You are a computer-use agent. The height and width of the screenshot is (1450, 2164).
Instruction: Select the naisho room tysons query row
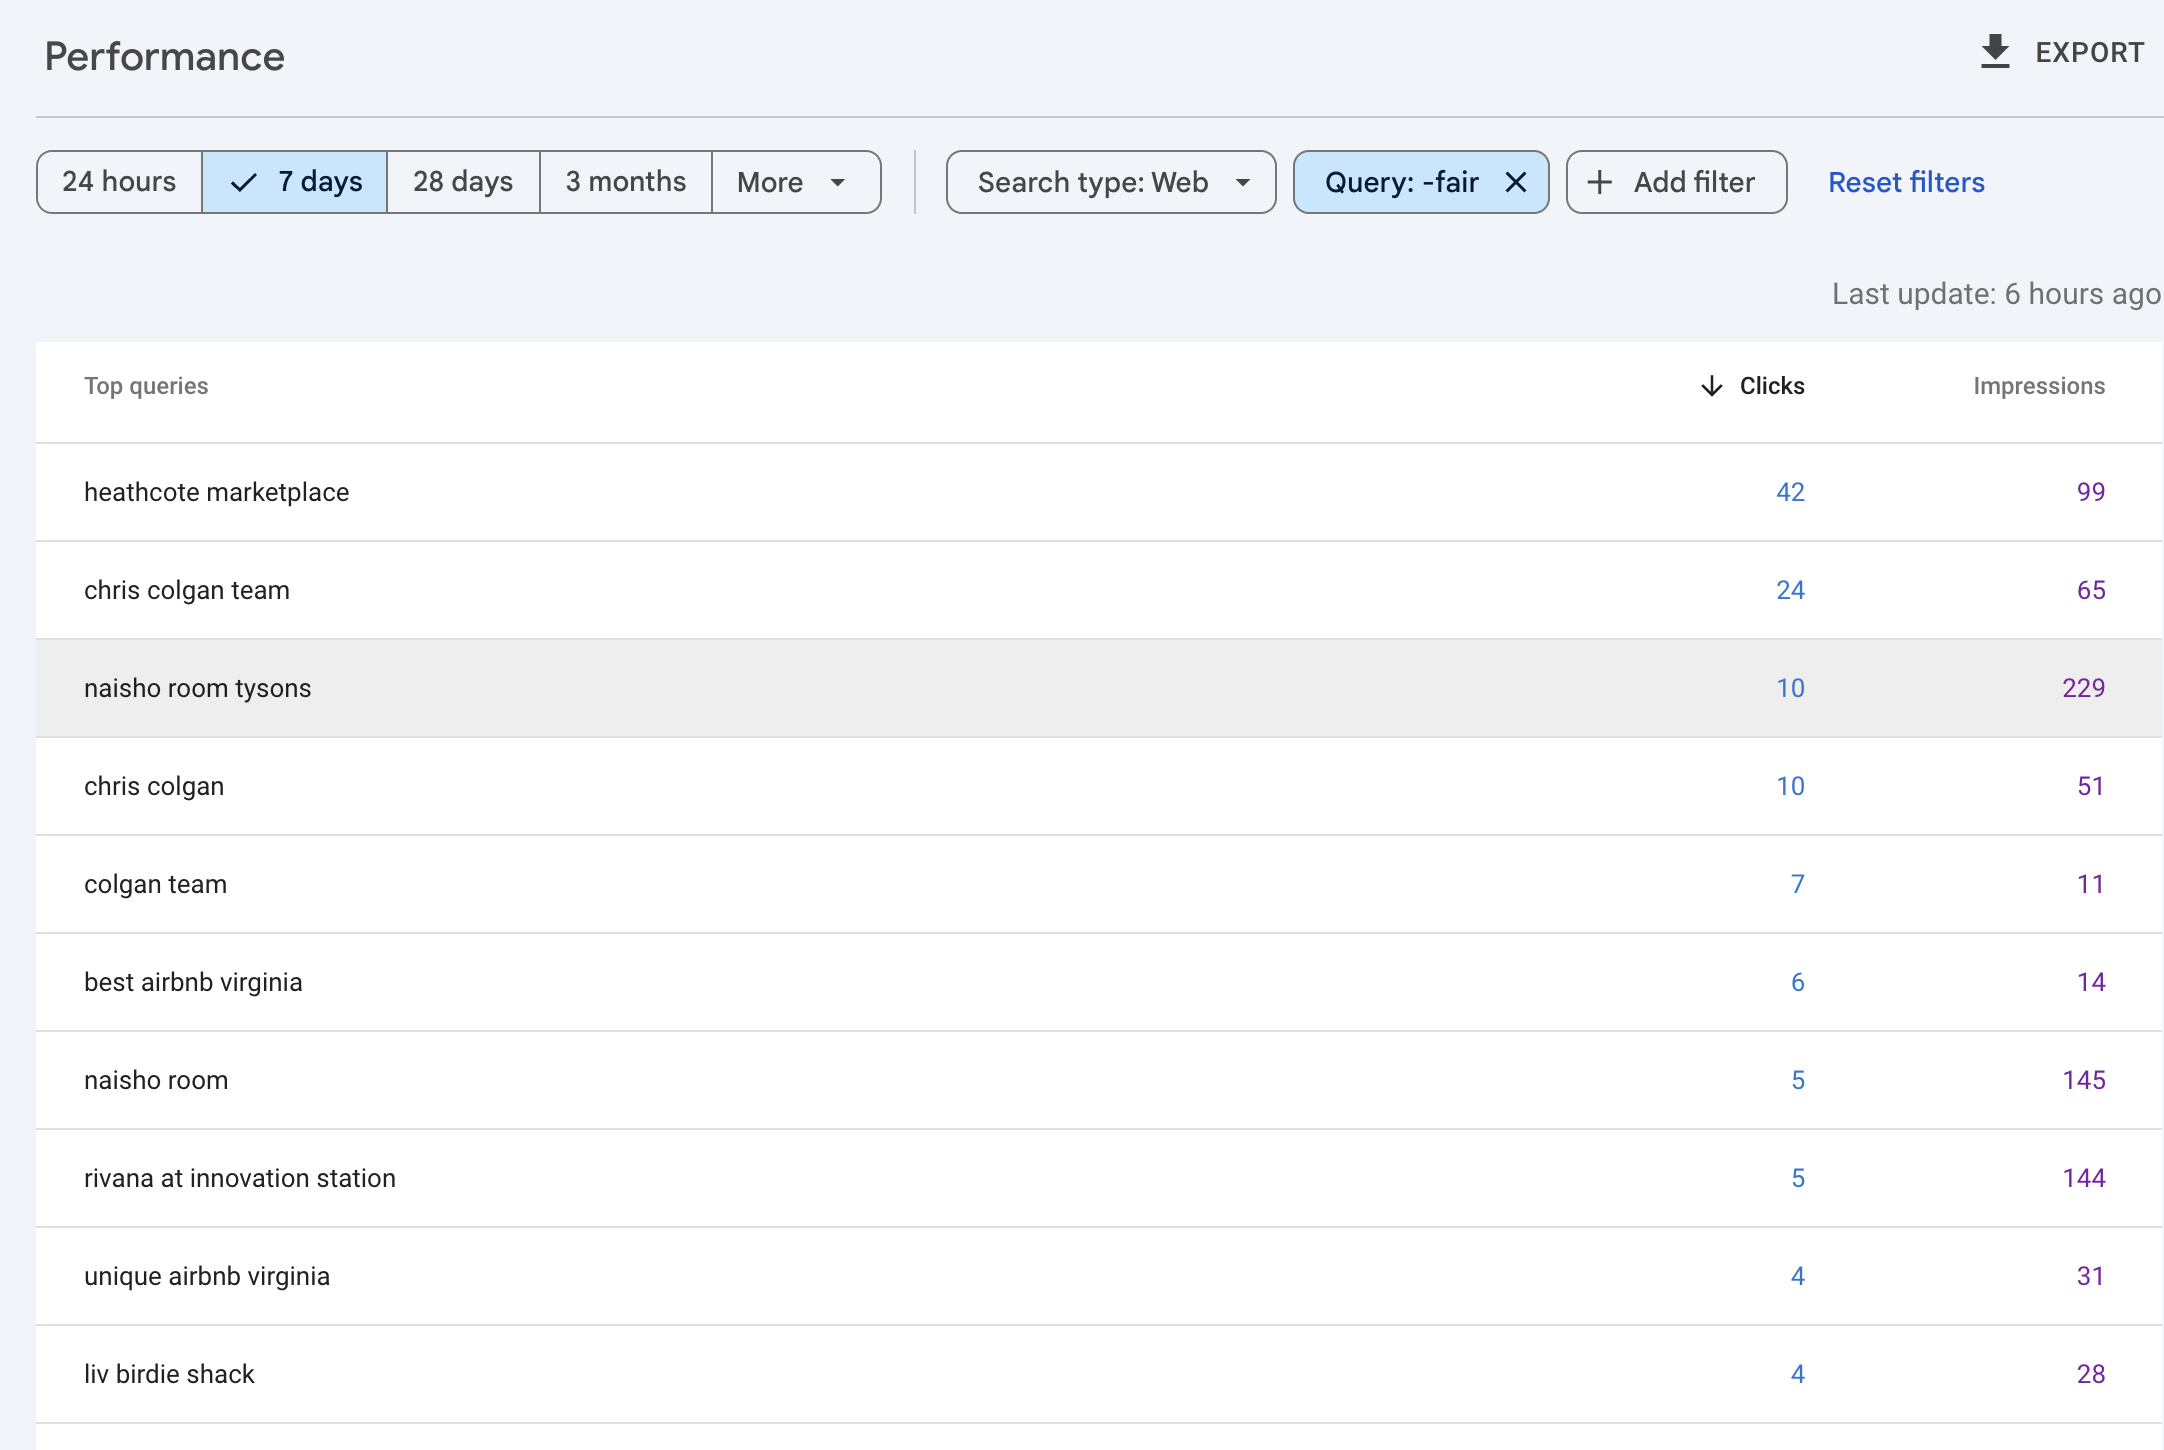tap(198, 688)
